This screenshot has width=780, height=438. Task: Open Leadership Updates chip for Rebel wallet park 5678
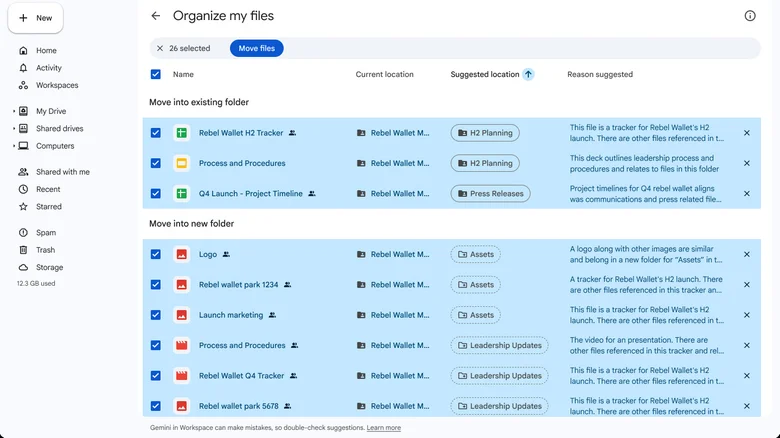click(499, 406)
